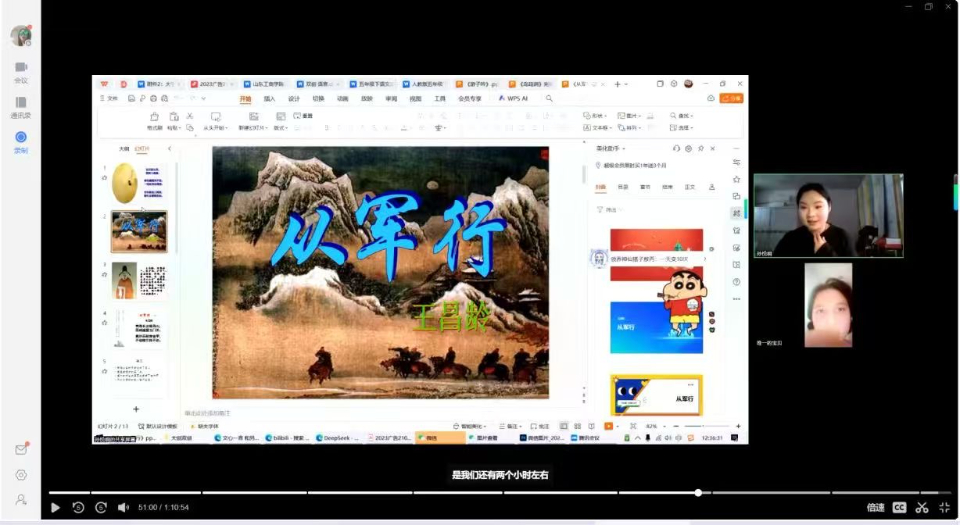Open the WPS home logo tab
Viewport: 960px width, 525px height.
[104, 84]
